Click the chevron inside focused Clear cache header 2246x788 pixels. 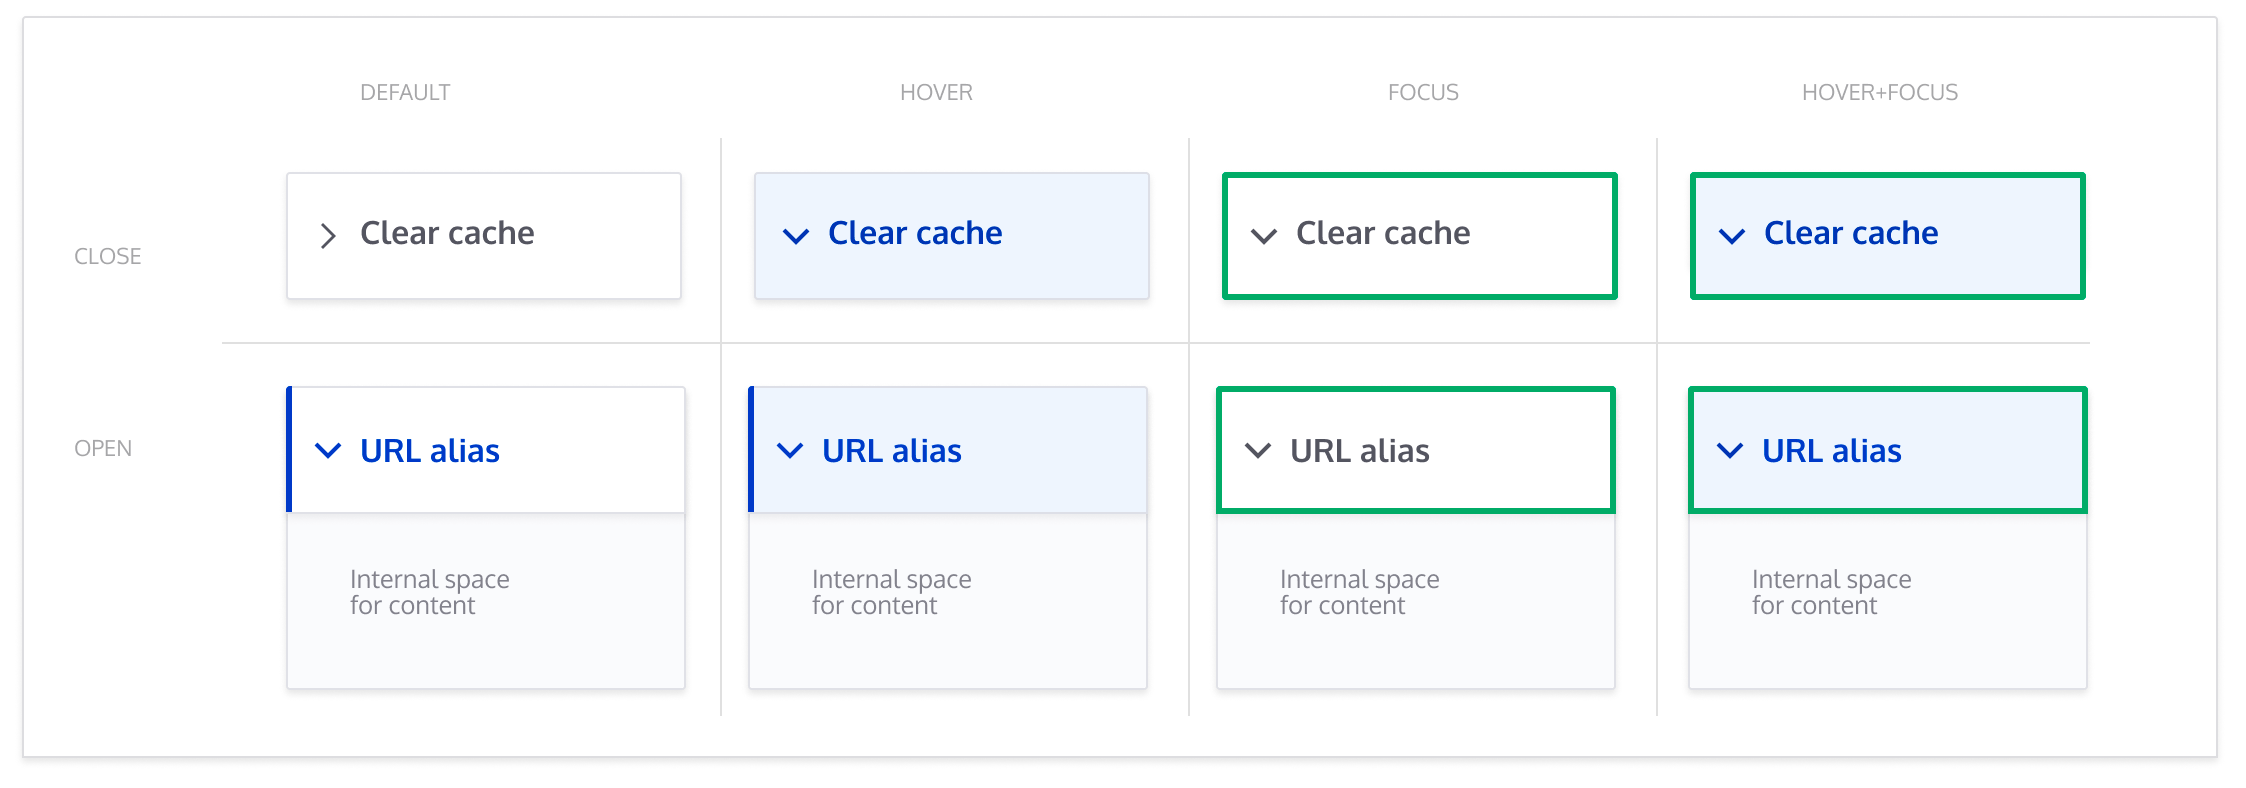pos(1264,234)
